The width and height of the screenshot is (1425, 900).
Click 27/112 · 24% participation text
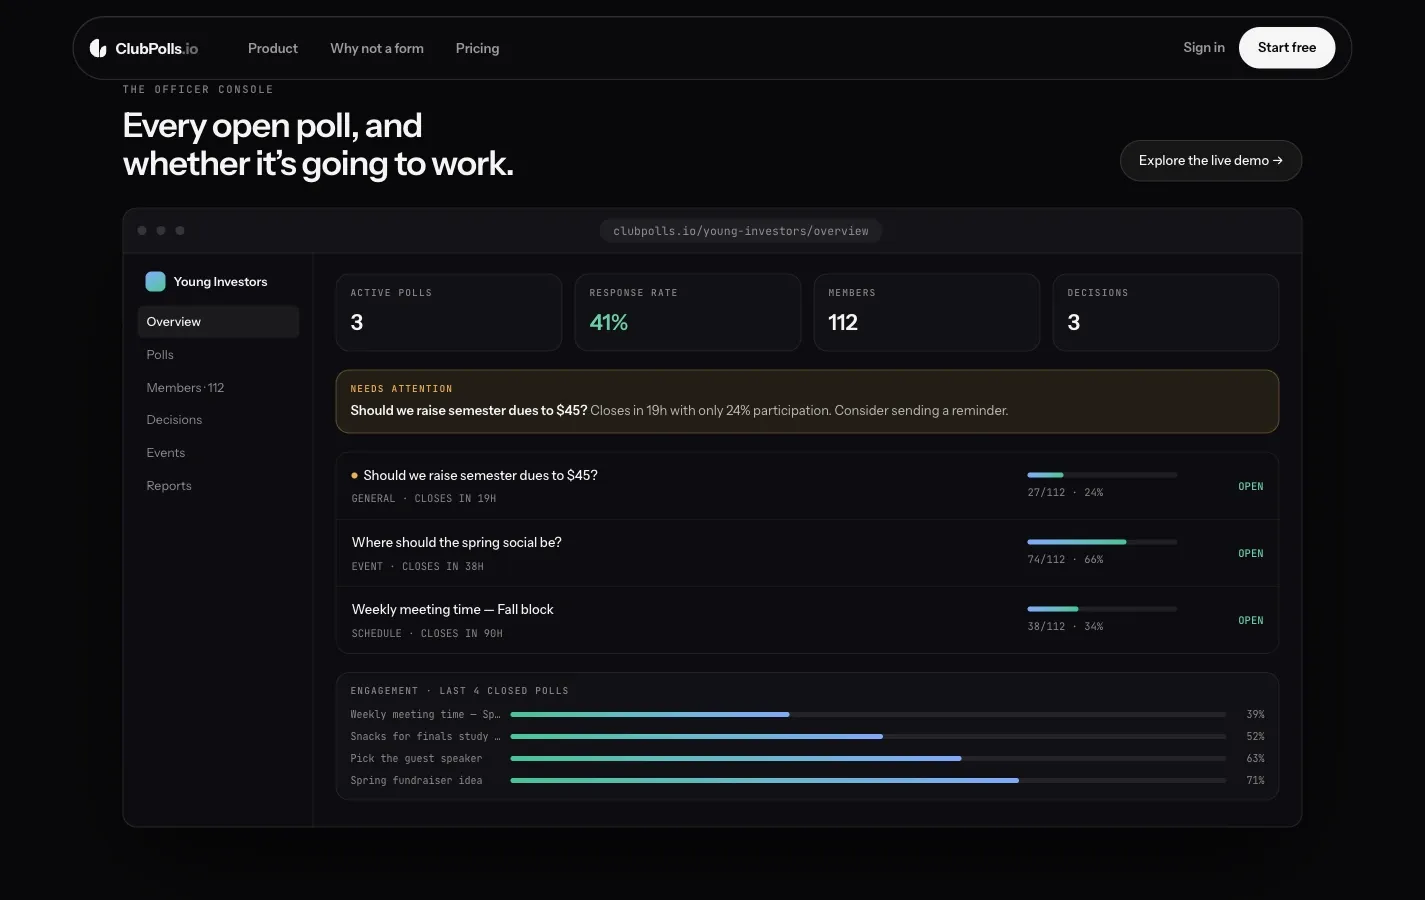point(1065,493)
